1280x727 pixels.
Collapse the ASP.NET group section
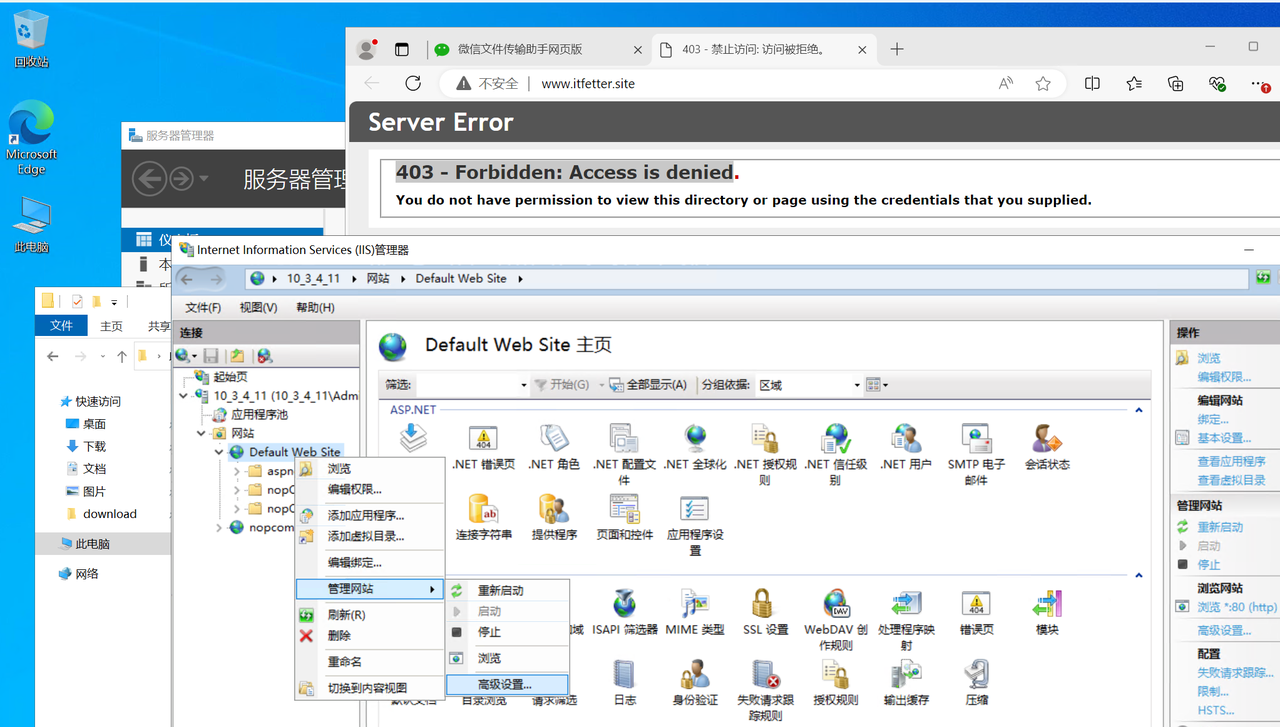coord(1139,410)
